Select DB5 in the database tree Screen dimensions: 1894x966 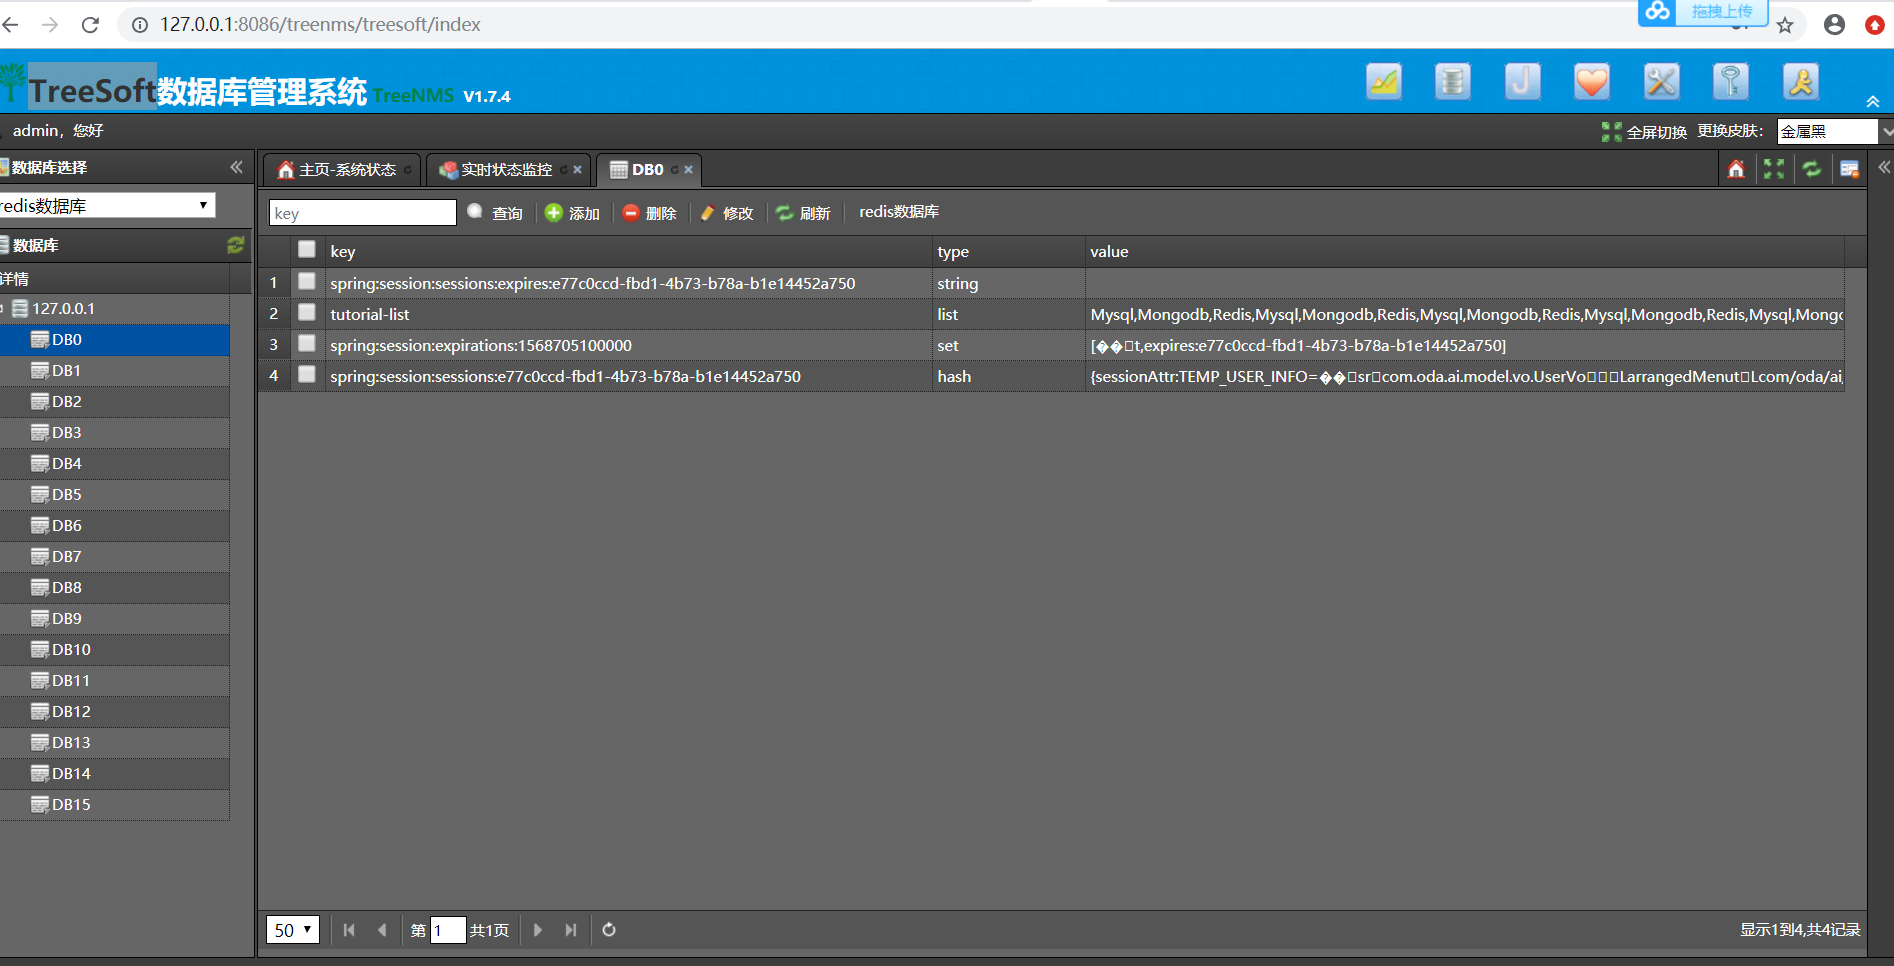coord(67,494)
